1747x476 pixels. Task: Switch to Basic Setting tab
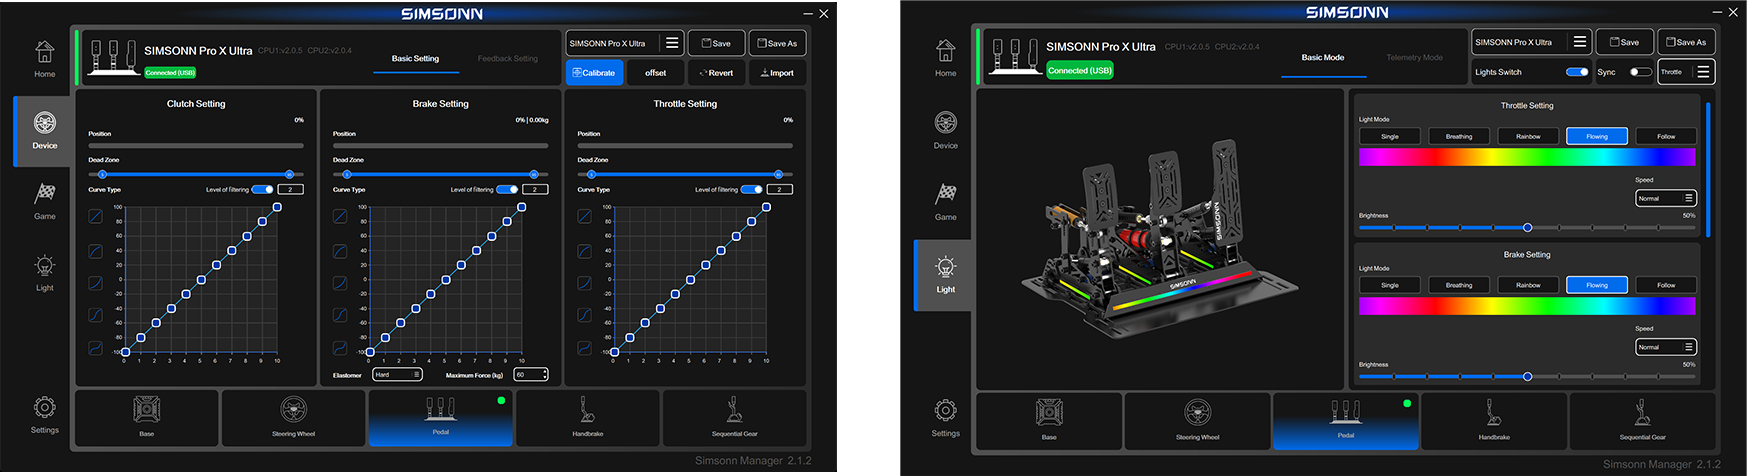click(x=415, y=59)
